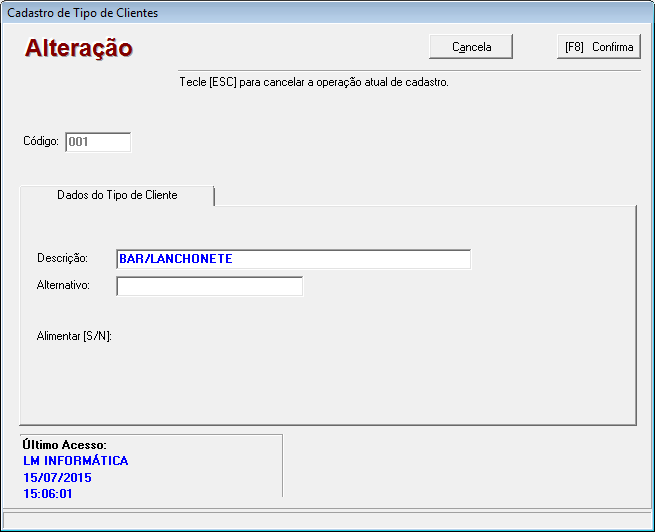Click the Alteração heading
The image size is (655, 532).
[79, 48]
